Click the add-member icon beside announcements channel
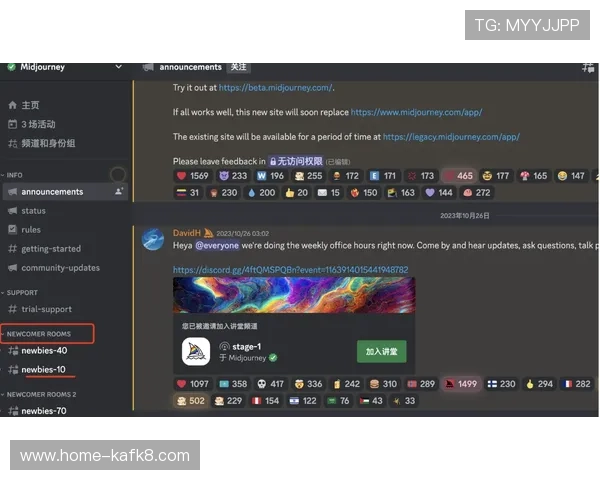Screen dimensions: 600x480 120,191
